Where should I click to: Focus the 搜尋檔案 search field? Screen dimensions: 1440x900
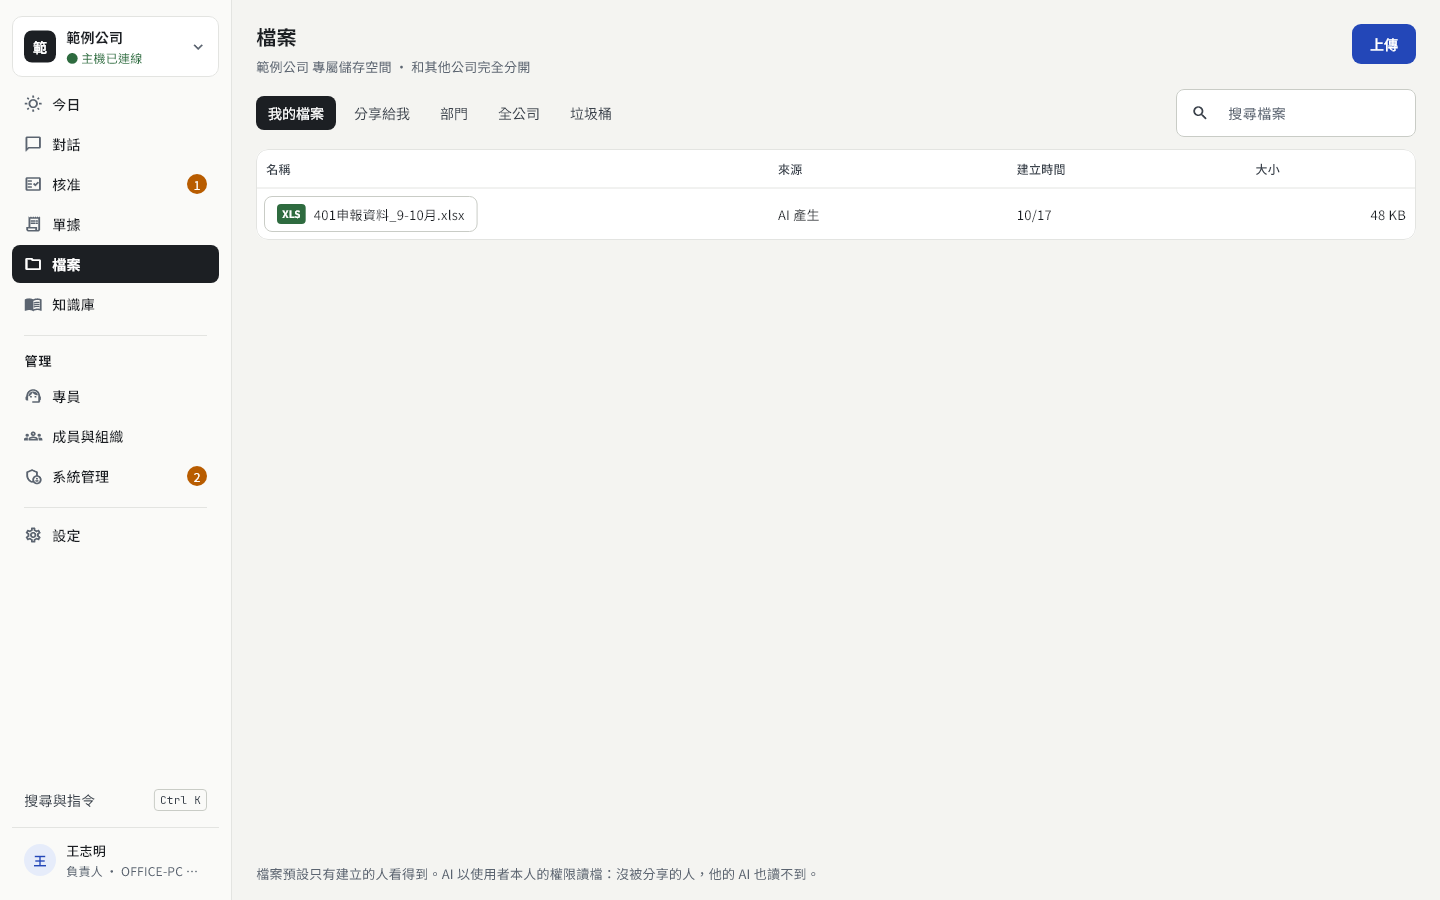point(1296,113)
